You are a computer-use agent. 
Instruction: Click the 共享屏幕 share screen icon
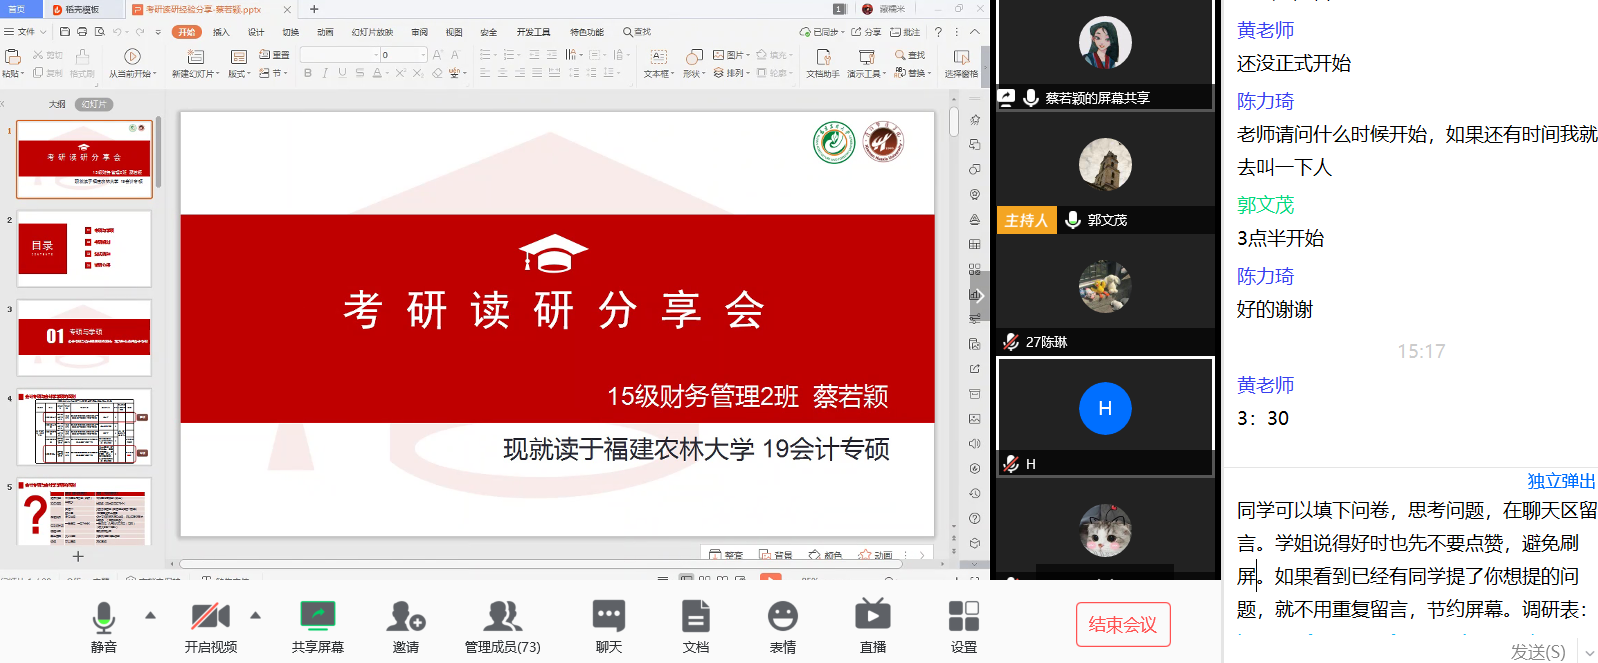(x=317, y=617)
